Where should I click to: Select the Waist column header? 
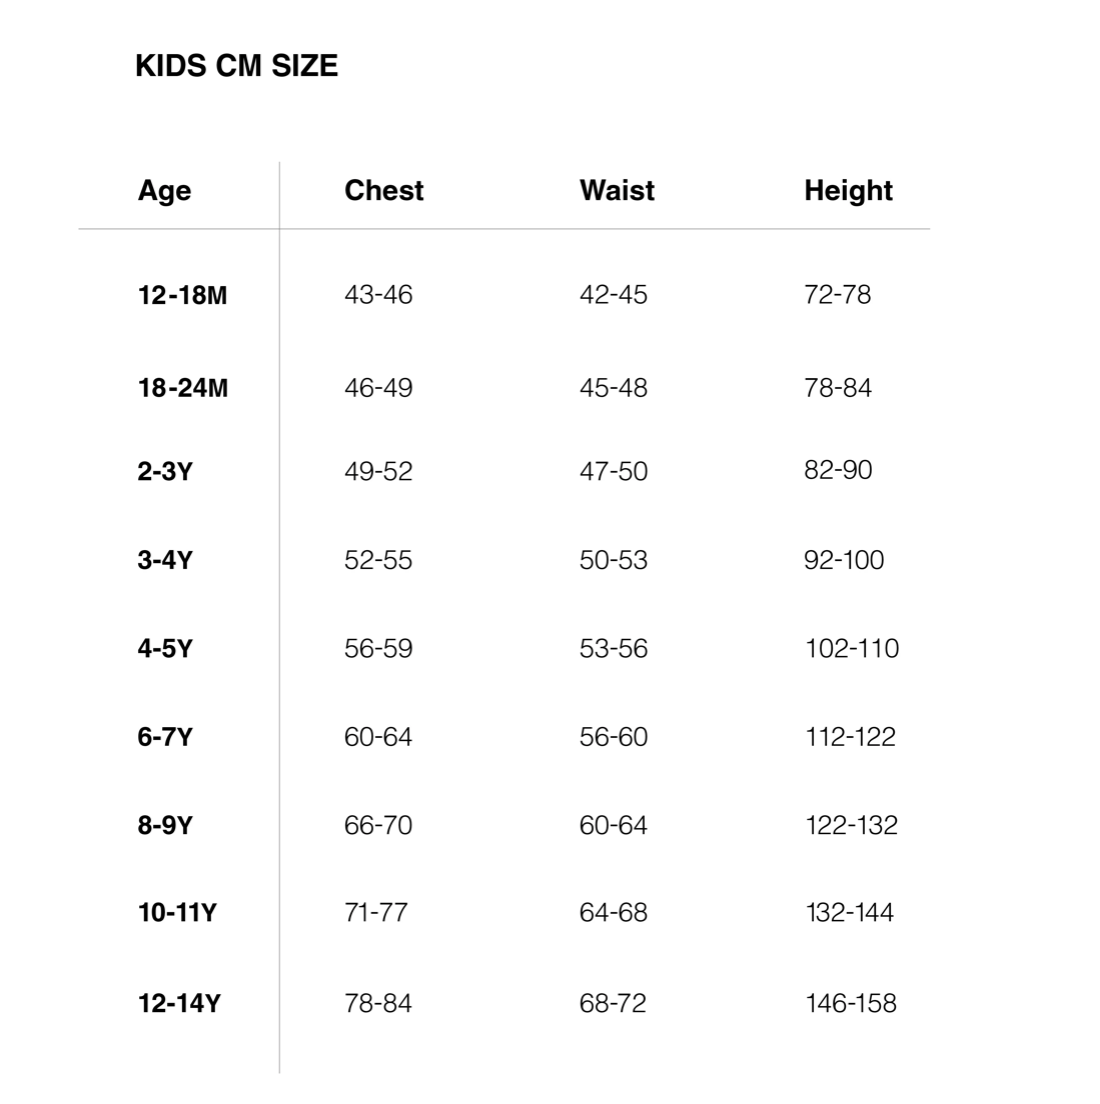tap(617, 190)
